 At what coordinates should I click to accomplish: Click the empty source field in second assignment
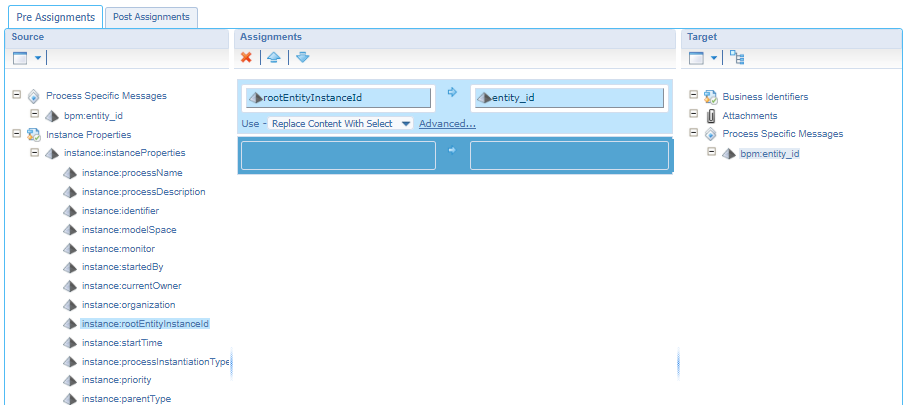click(338, 155)
